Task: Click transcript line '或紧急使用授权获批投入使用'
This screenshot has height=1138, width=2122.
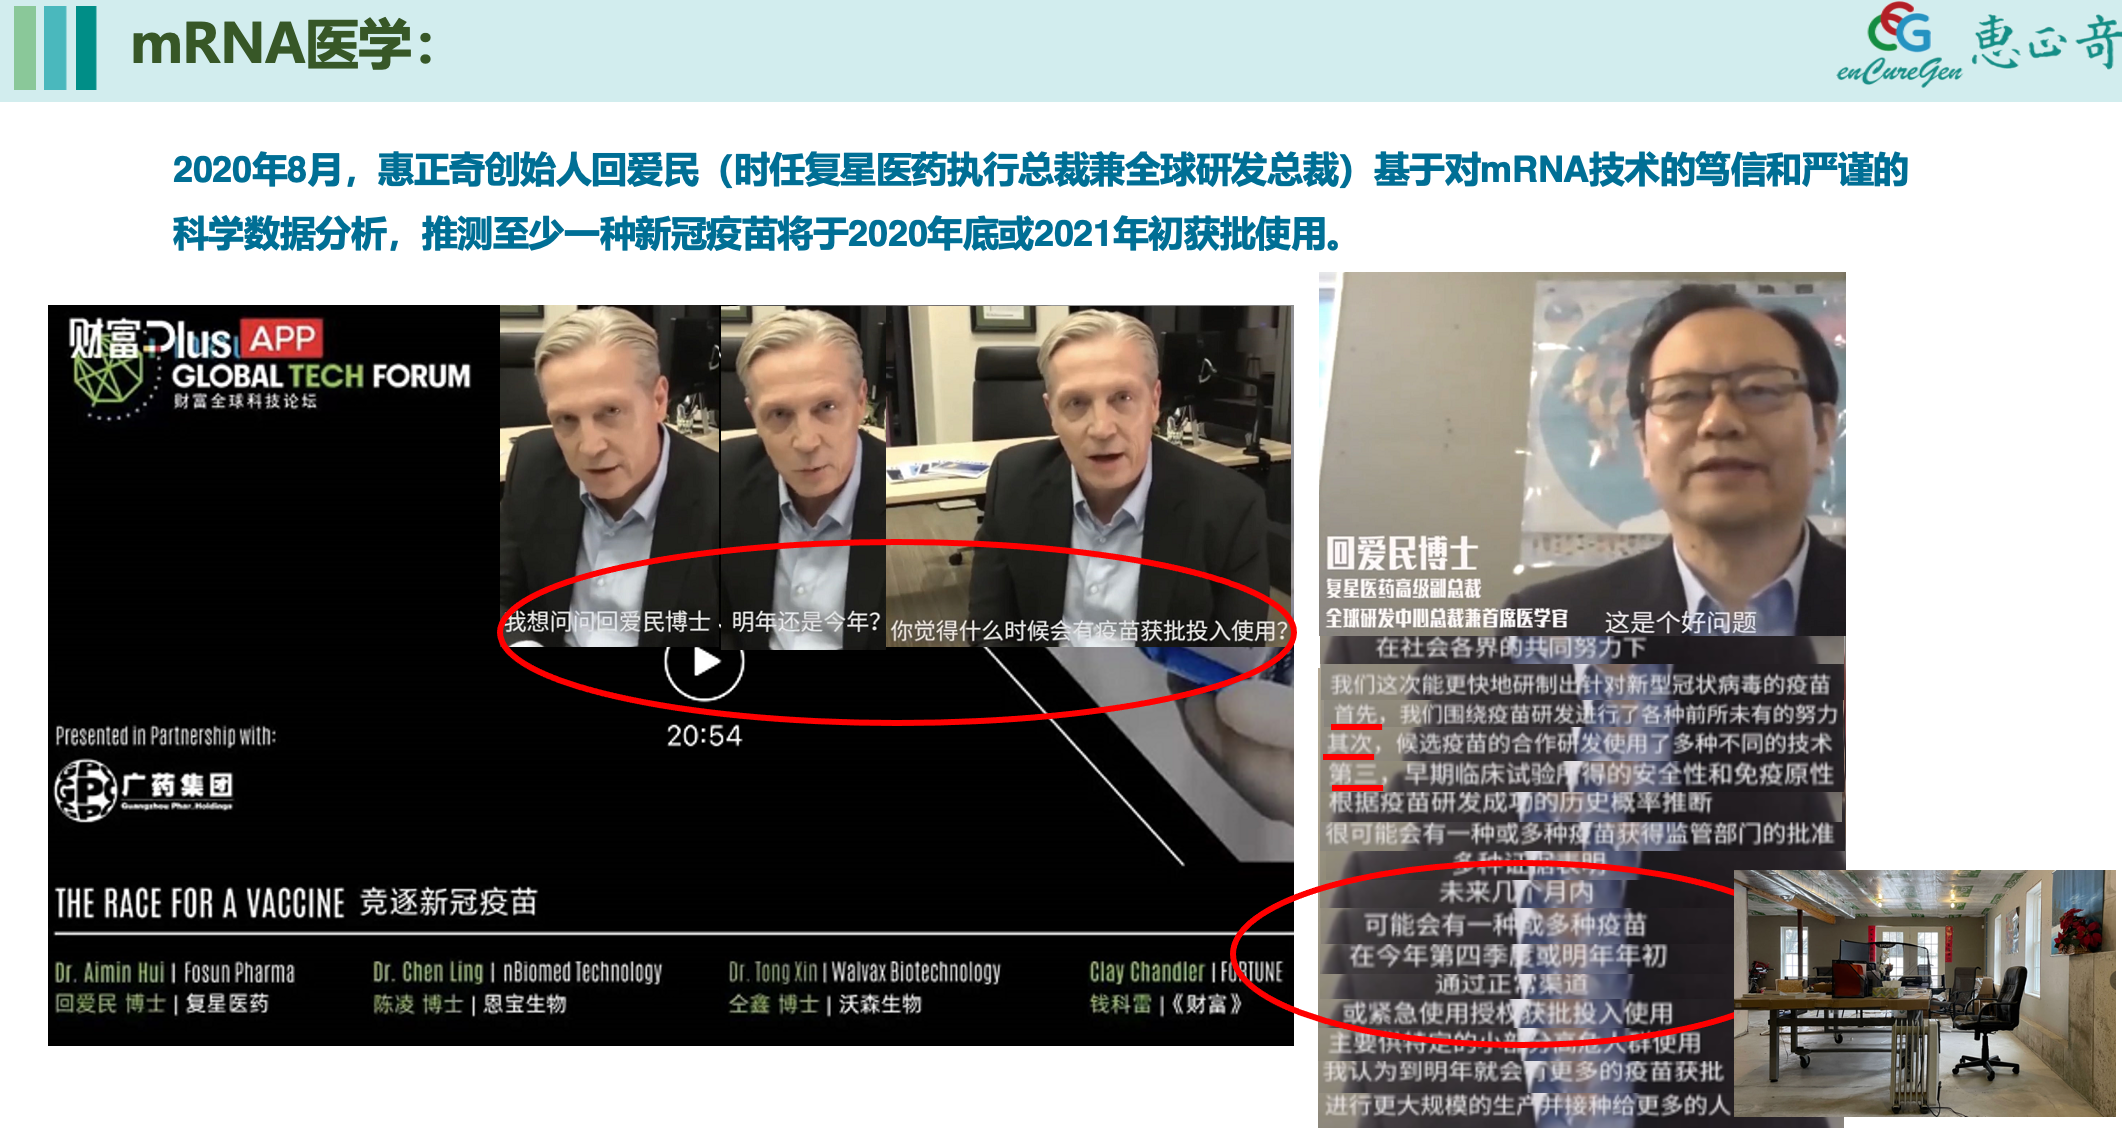Action: tap(1507, 1013)
